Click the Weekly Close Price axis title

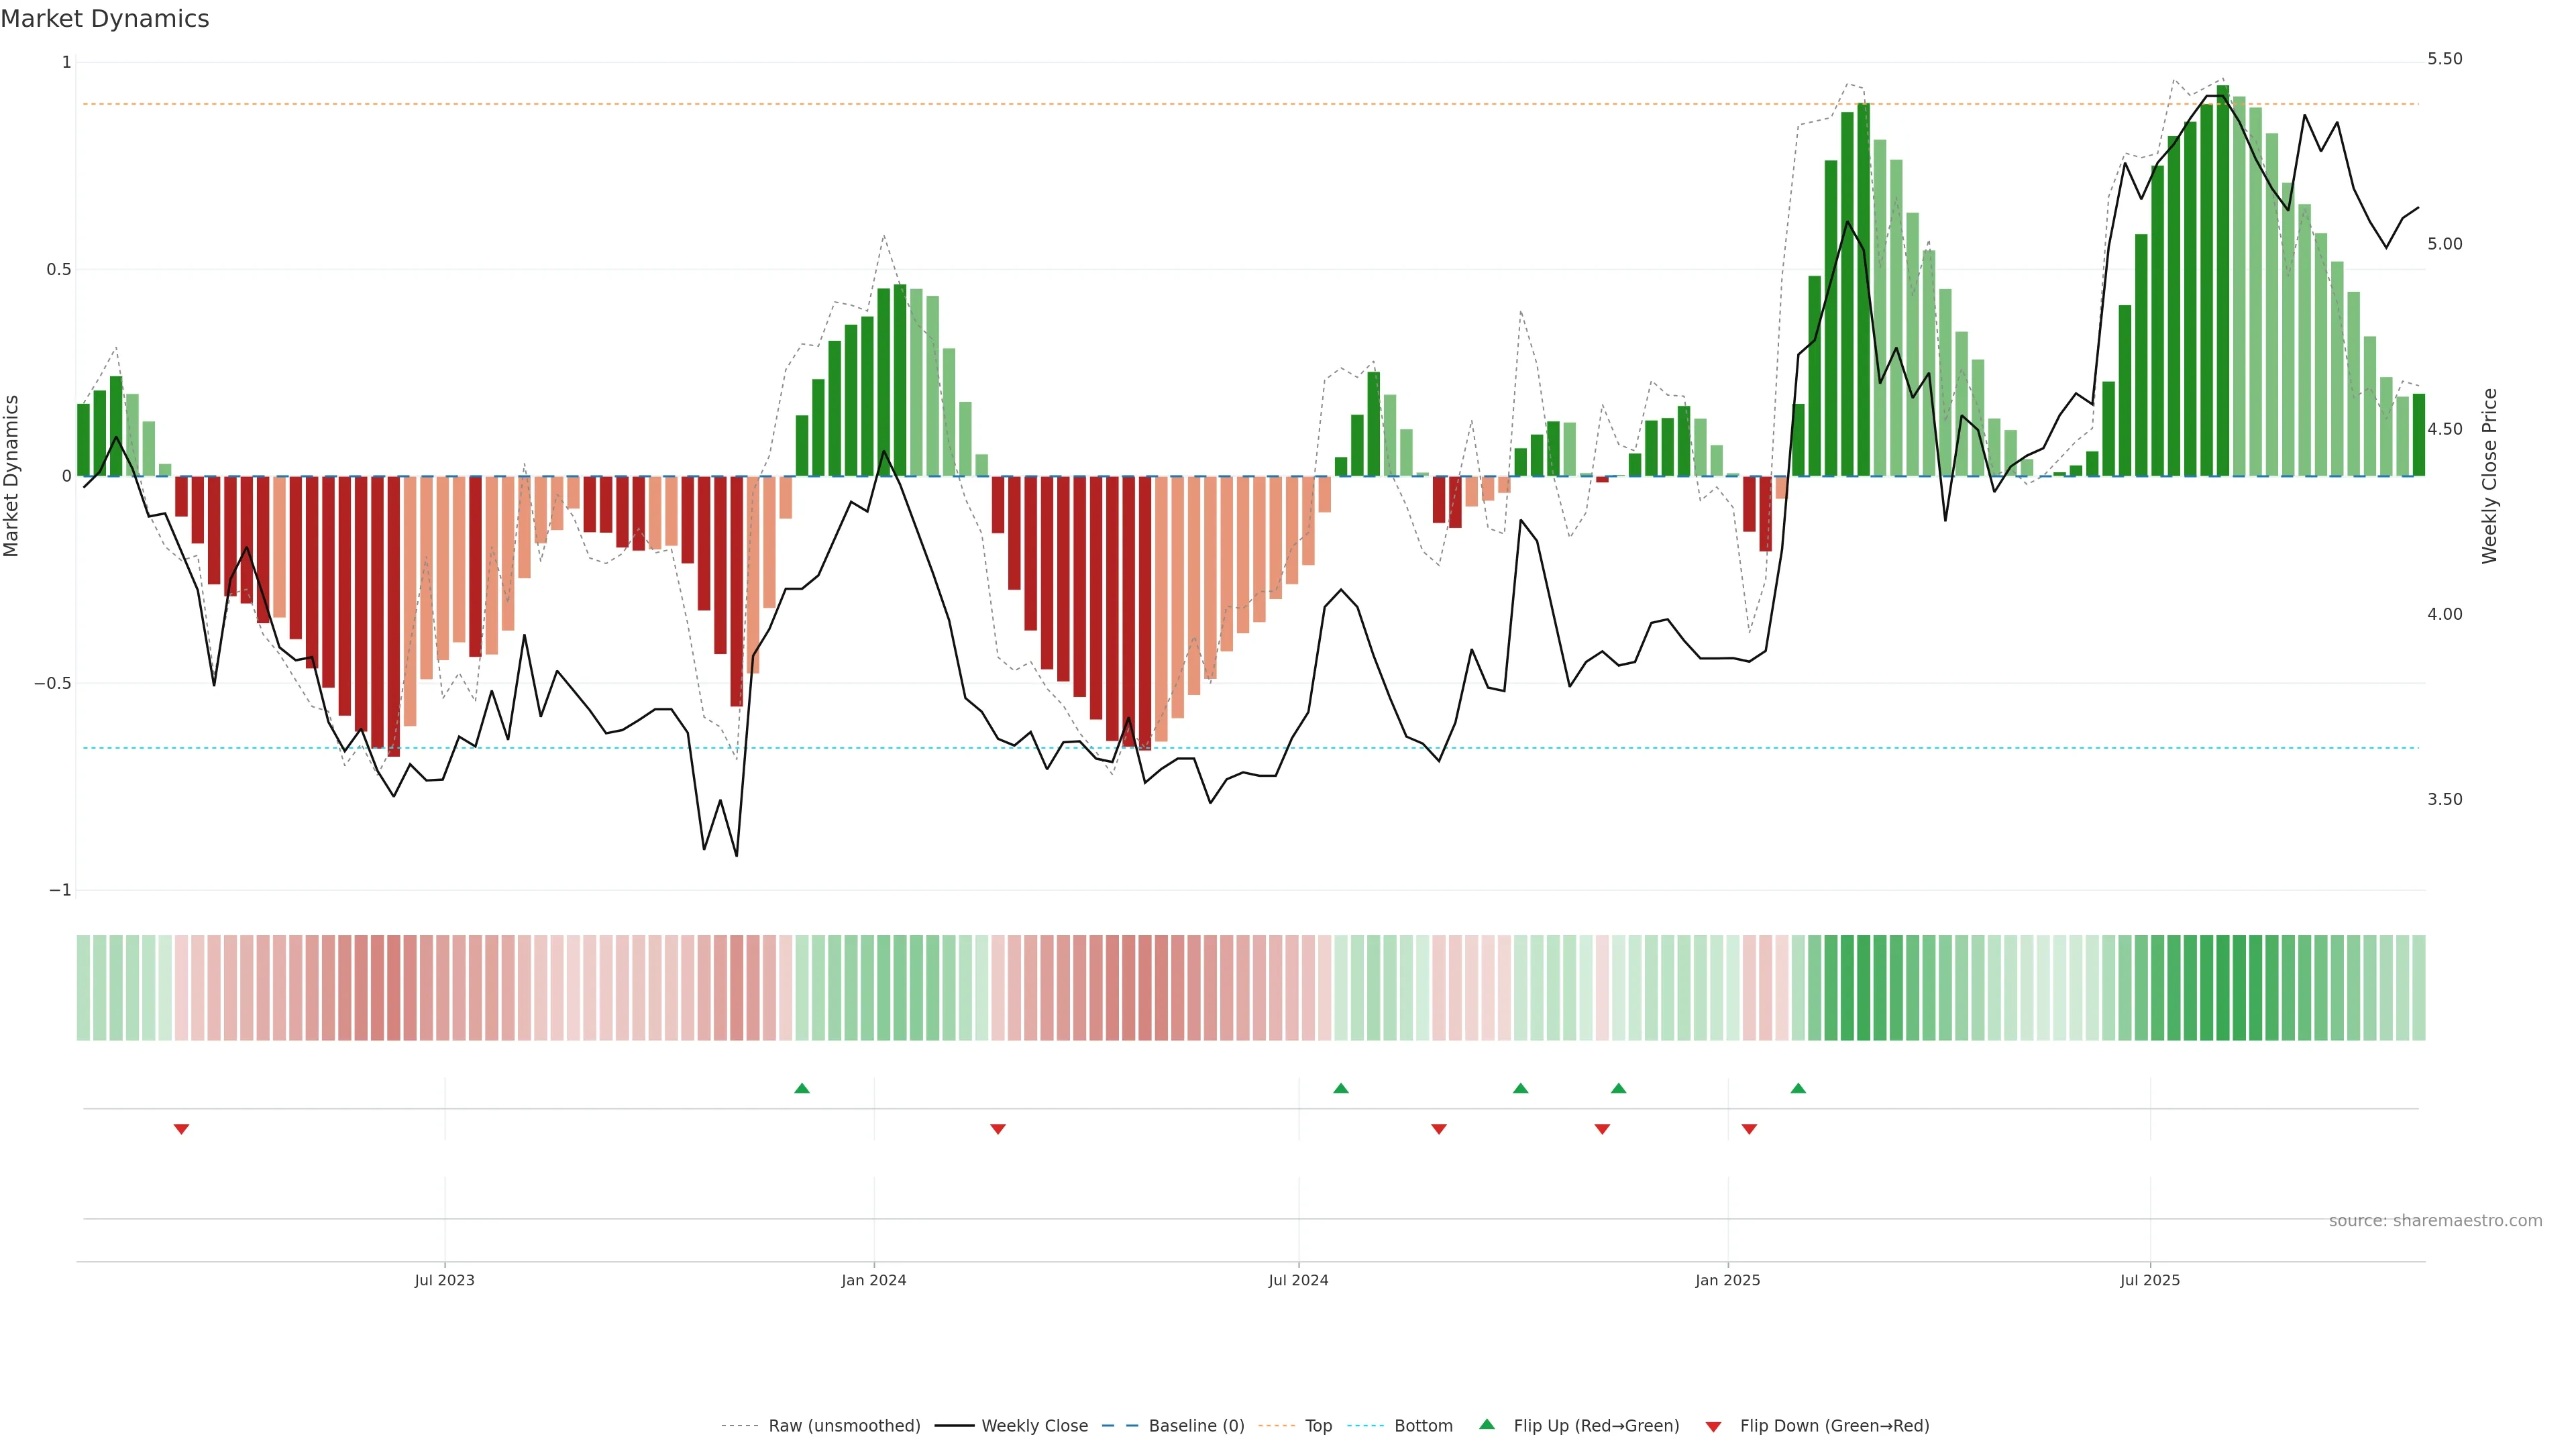tap(2489, 476)
